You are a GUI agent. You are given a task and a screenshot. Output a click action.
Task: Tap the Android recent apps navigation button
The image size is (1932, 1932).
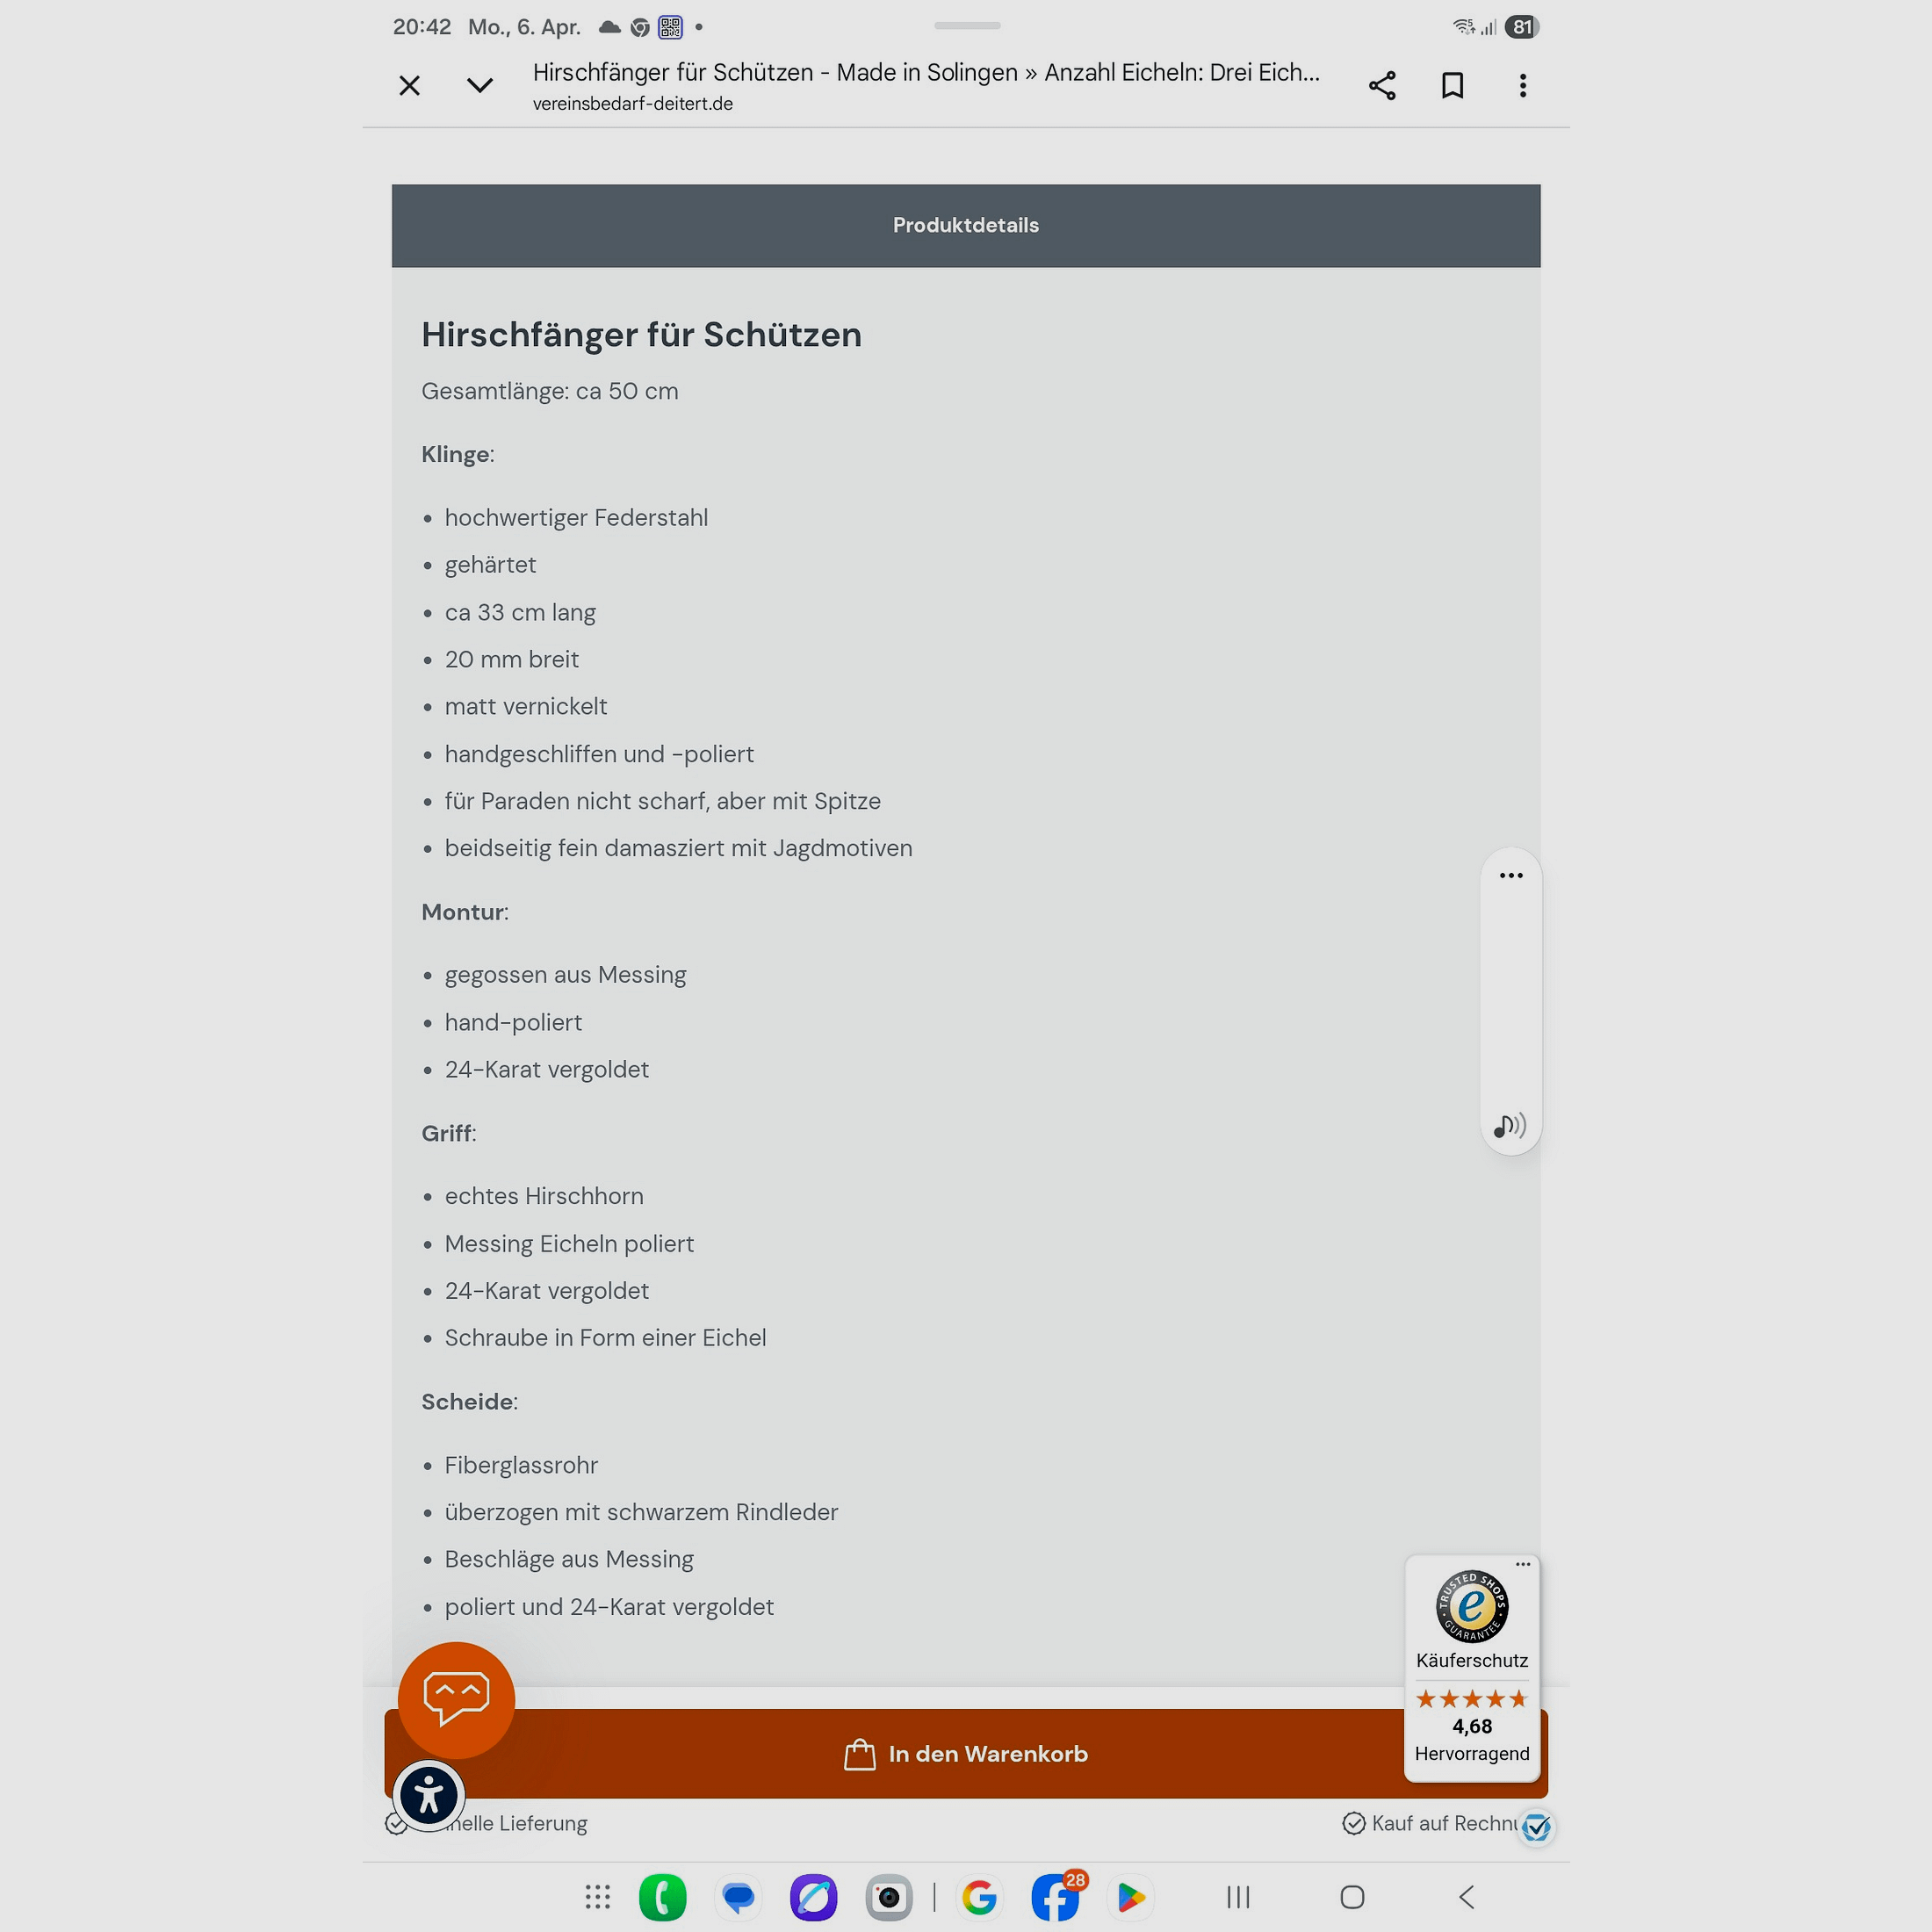click(x=1238, y=1897)
